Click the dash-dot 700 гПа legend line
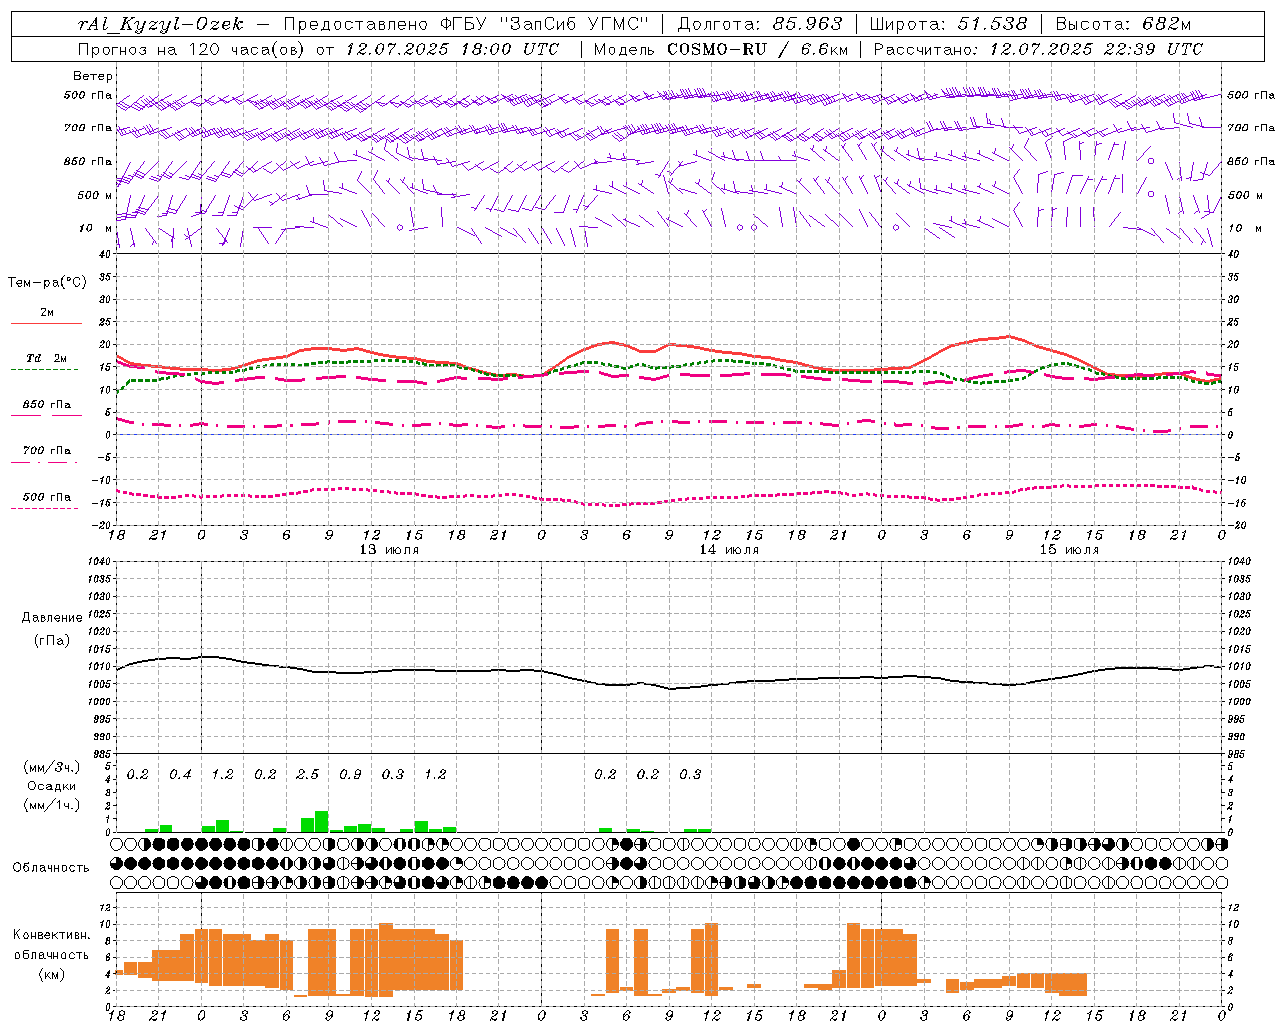This screenshot has height=1024, width=1280. (x=44, y=462)
